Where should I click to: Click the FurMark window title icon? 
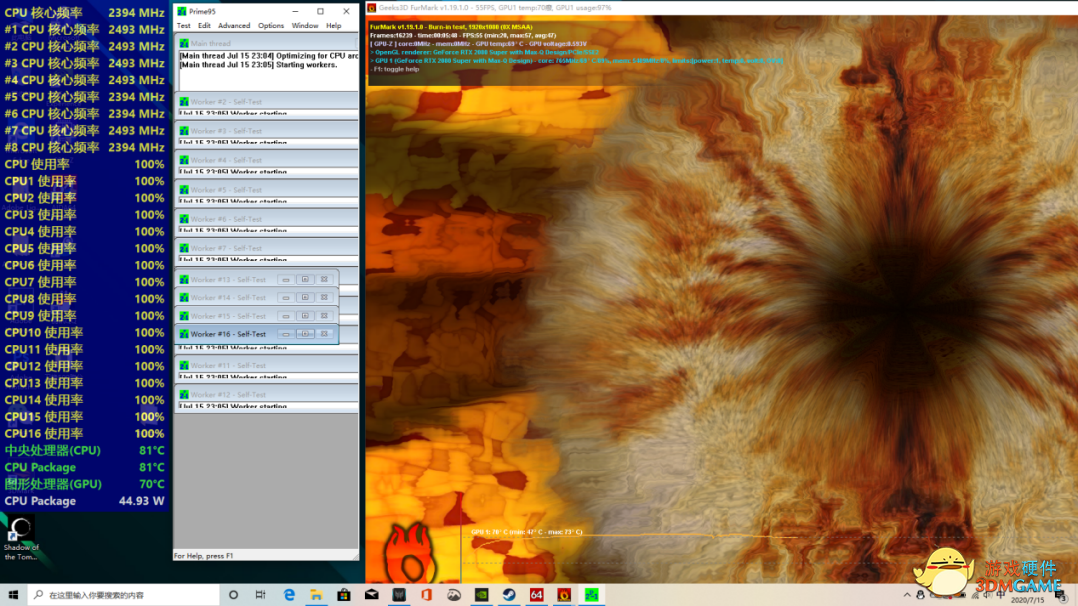(371, 8)
